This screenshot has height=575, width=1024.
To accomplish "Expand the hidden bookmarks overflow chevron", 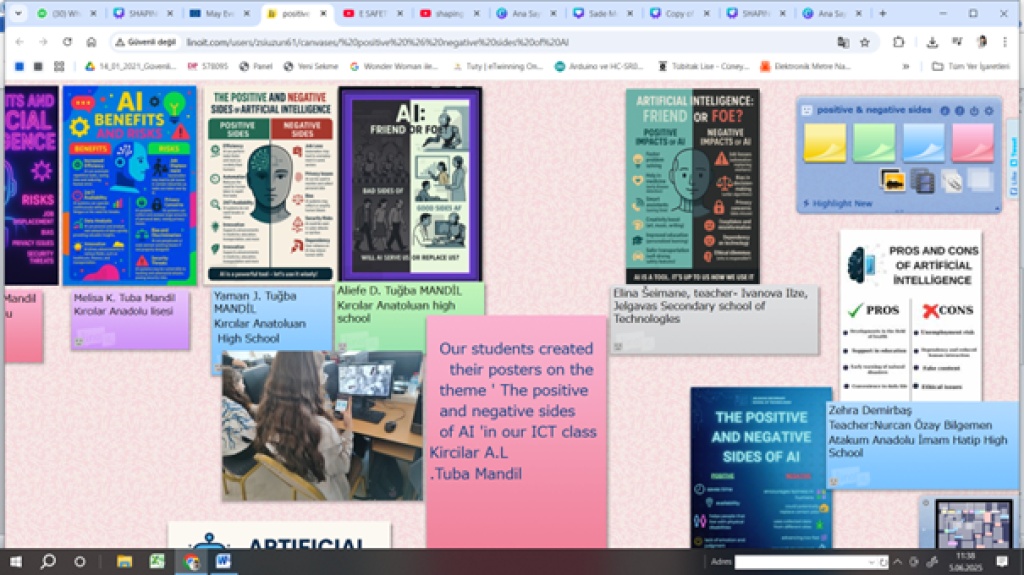I will click(906, 66).
